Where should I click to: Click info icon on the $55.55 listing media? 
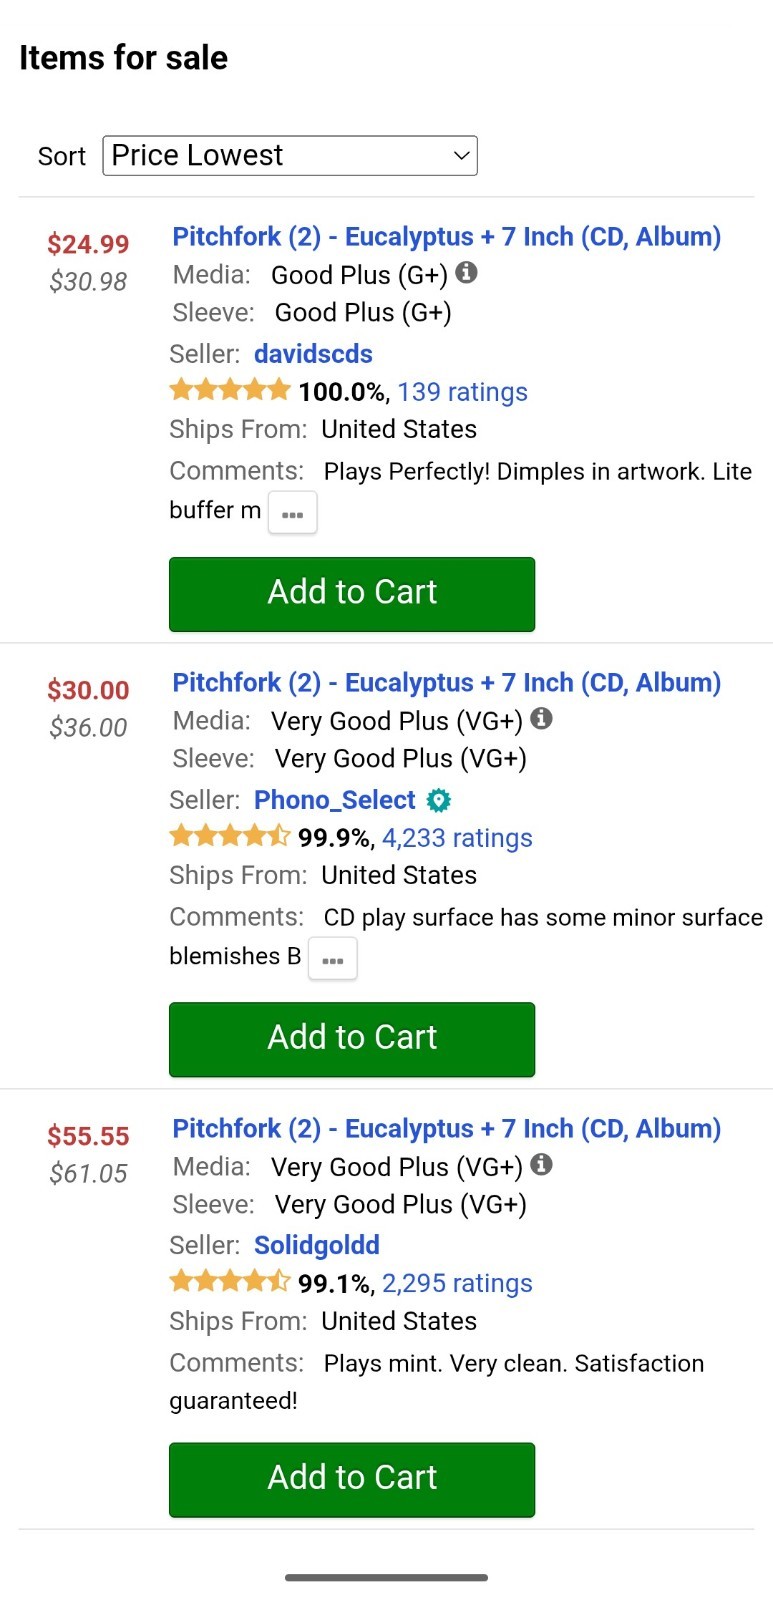pos(541,1164)
